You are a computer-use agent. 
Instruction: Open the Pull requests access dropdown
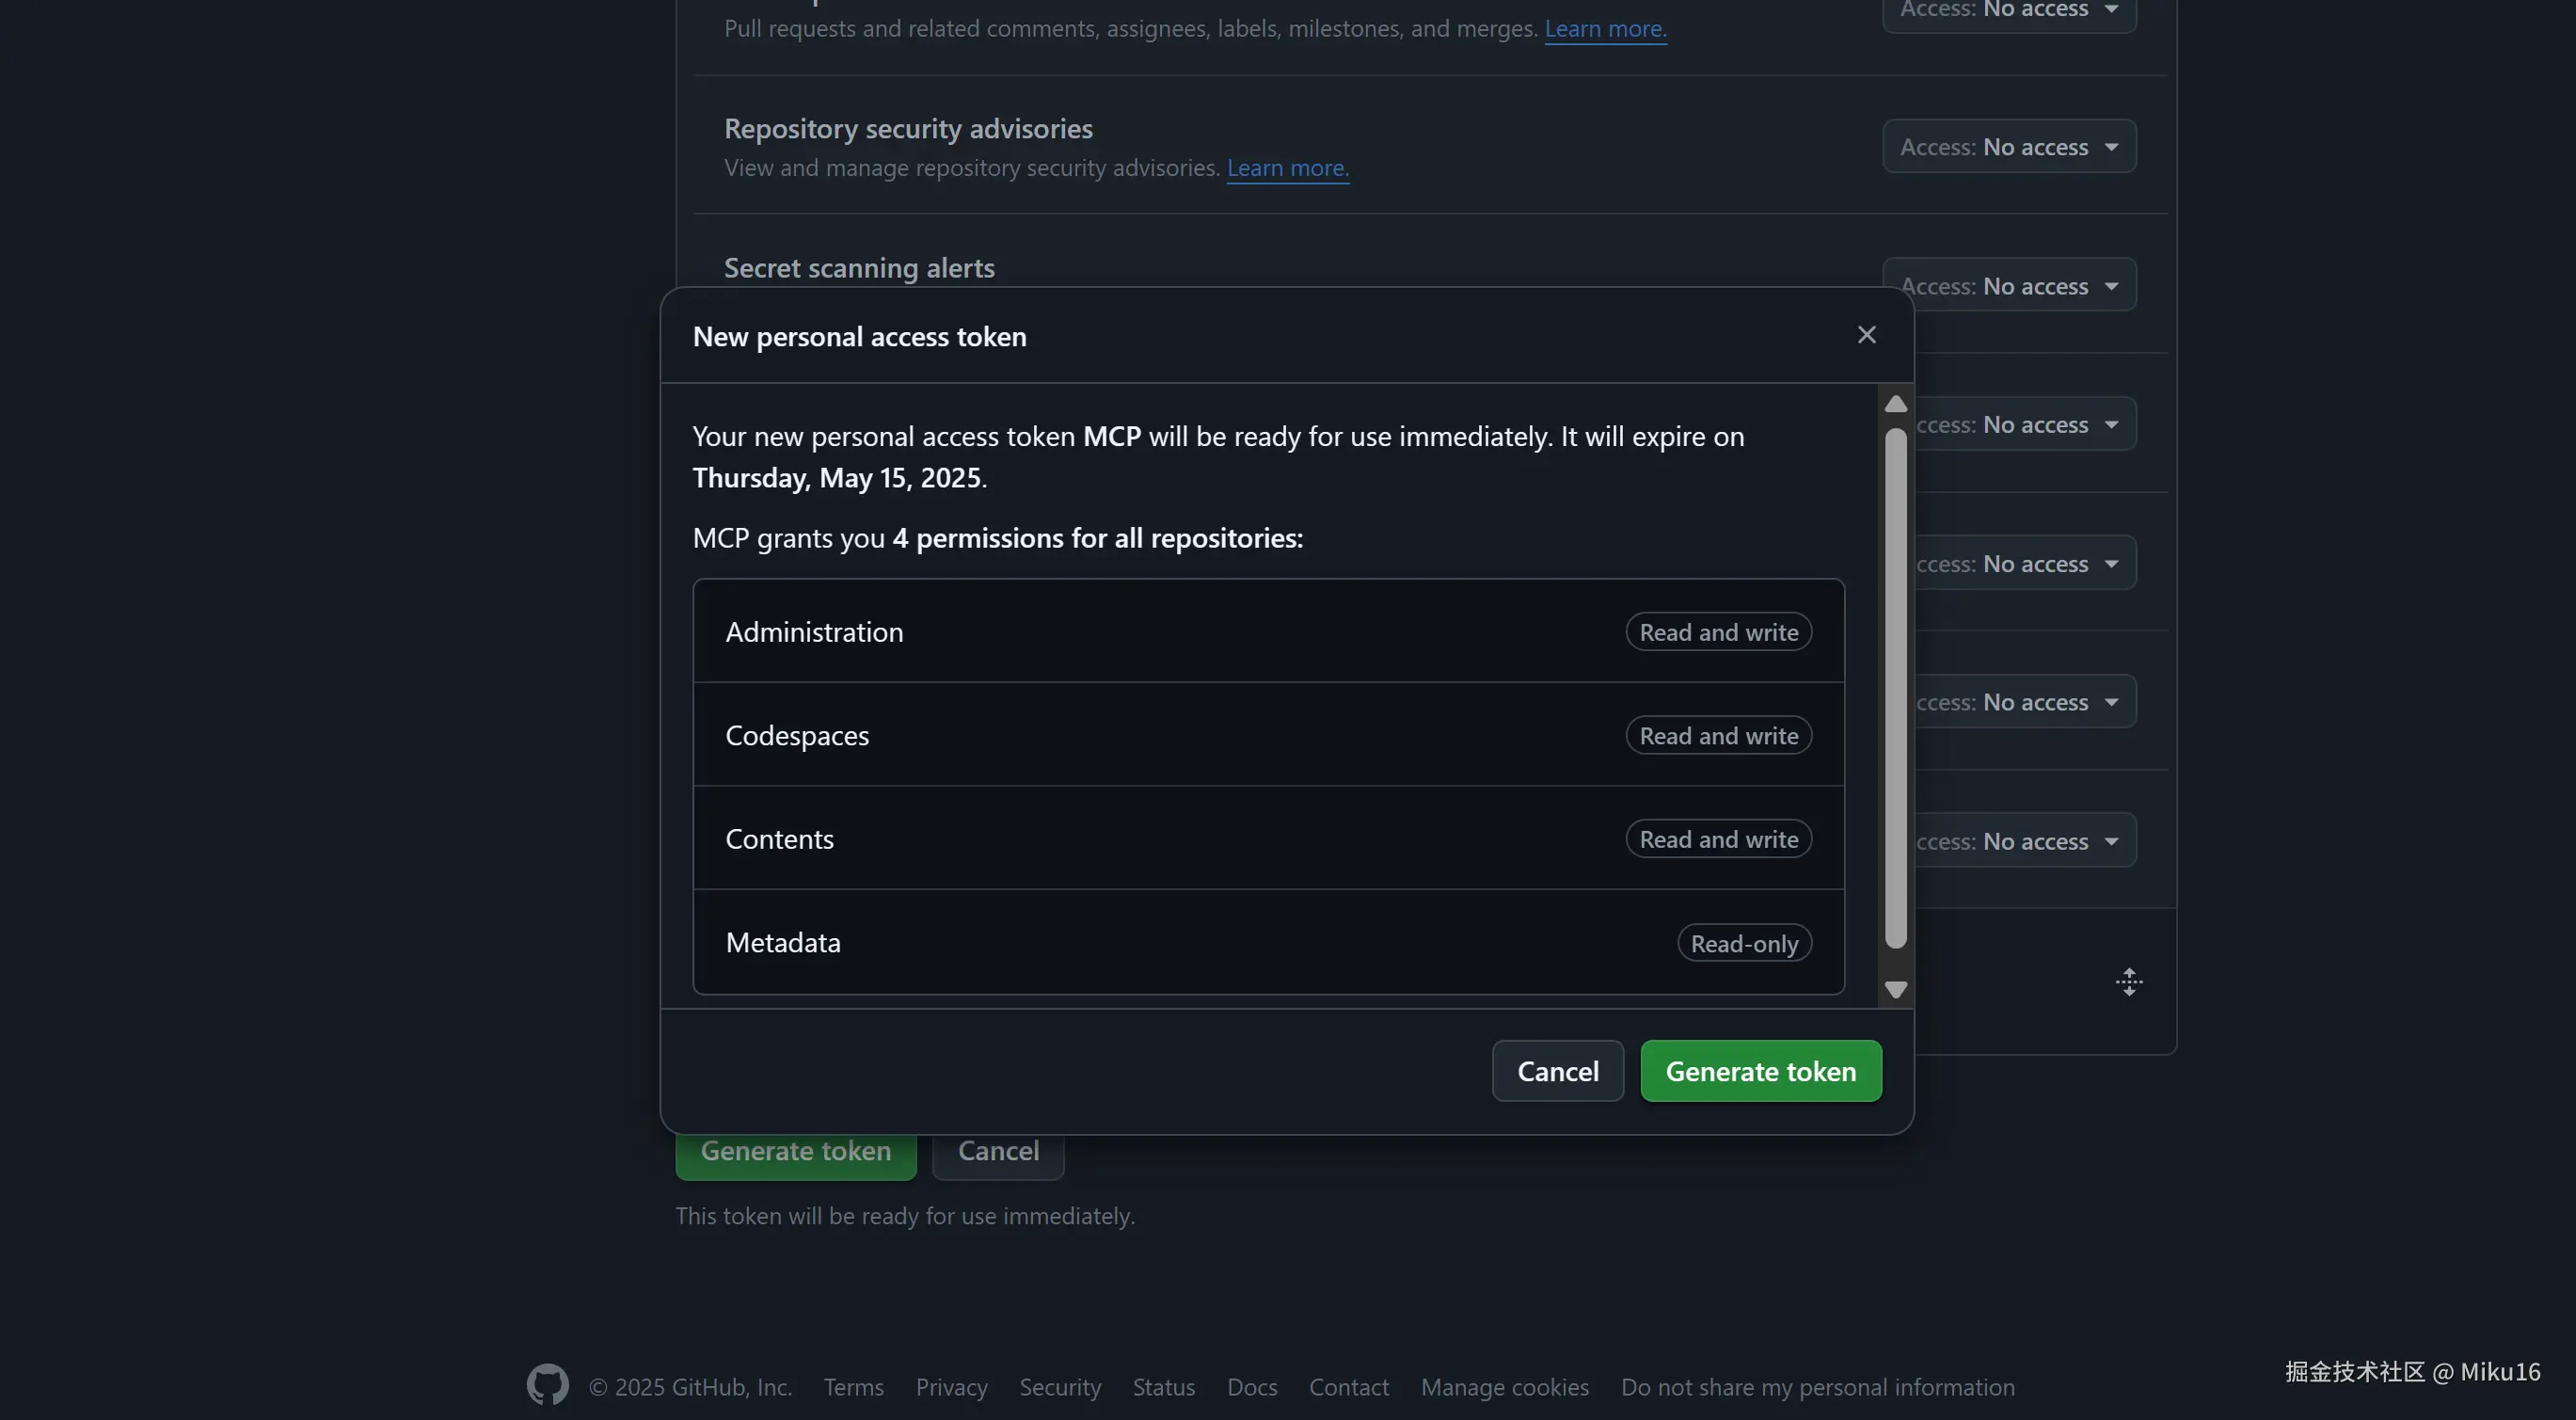(x=2009, y=12)
